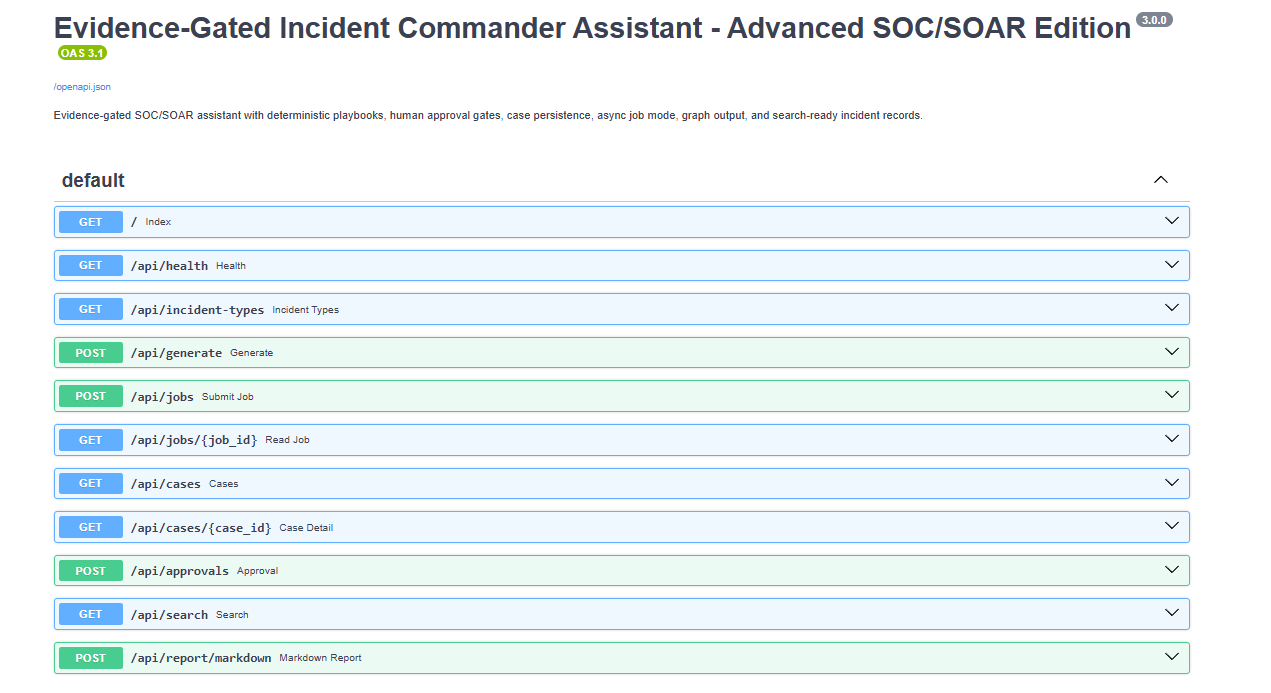
Task: Expand the /api/search endpoint chevron
Action: (1172, 614)
